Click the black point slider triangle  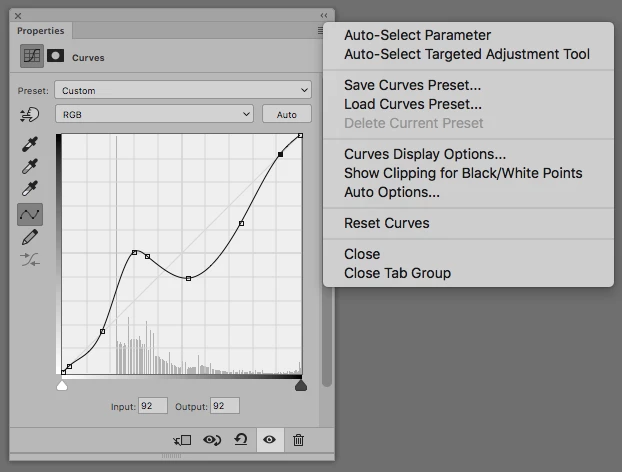pyautogui.click(x=301, y=386)
